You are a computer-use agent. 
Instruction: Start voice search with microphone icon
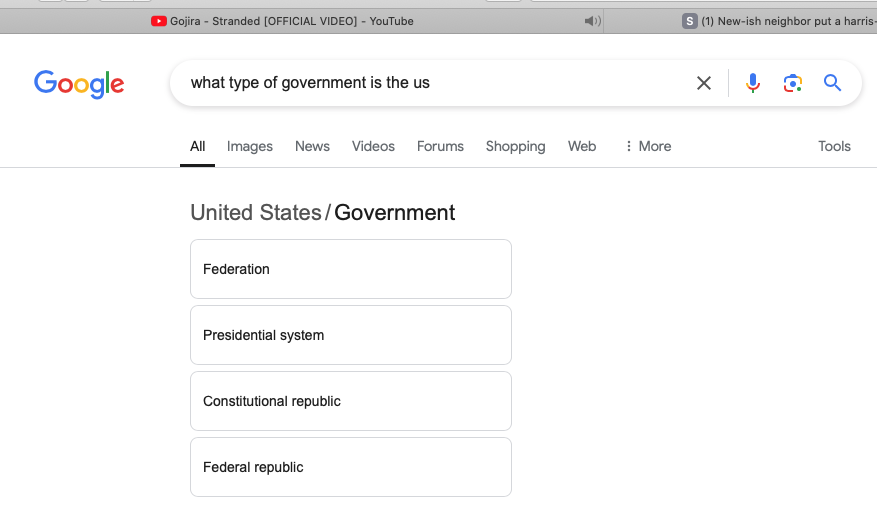coord(753,83)
